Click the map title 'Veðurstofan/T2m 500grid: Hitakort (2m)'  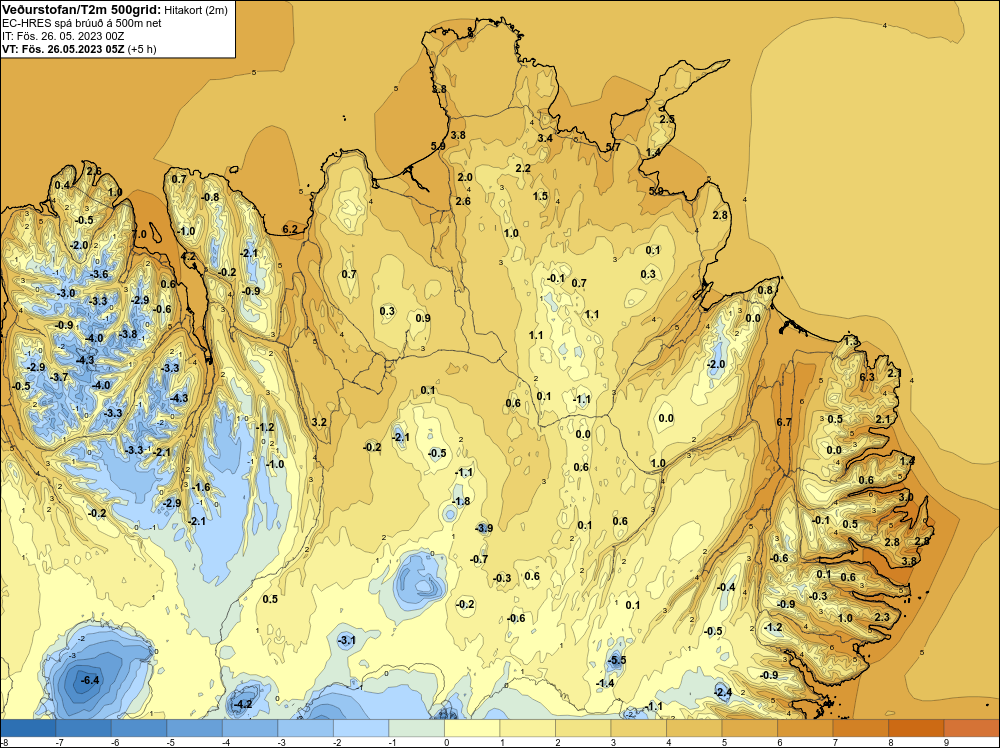(x=115, y=10)
